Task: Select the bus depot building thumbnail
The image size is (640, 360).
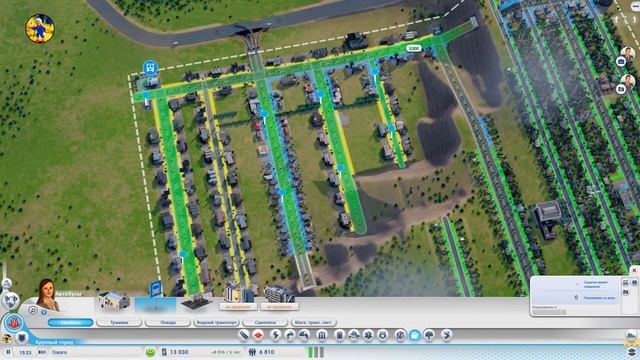Action: (114, 301)
